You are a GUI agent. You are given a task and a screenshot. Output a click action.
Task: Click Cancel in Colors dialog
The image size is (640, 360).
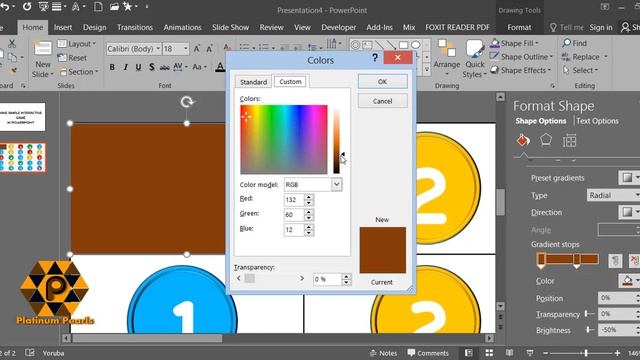[x=382, y=101]
